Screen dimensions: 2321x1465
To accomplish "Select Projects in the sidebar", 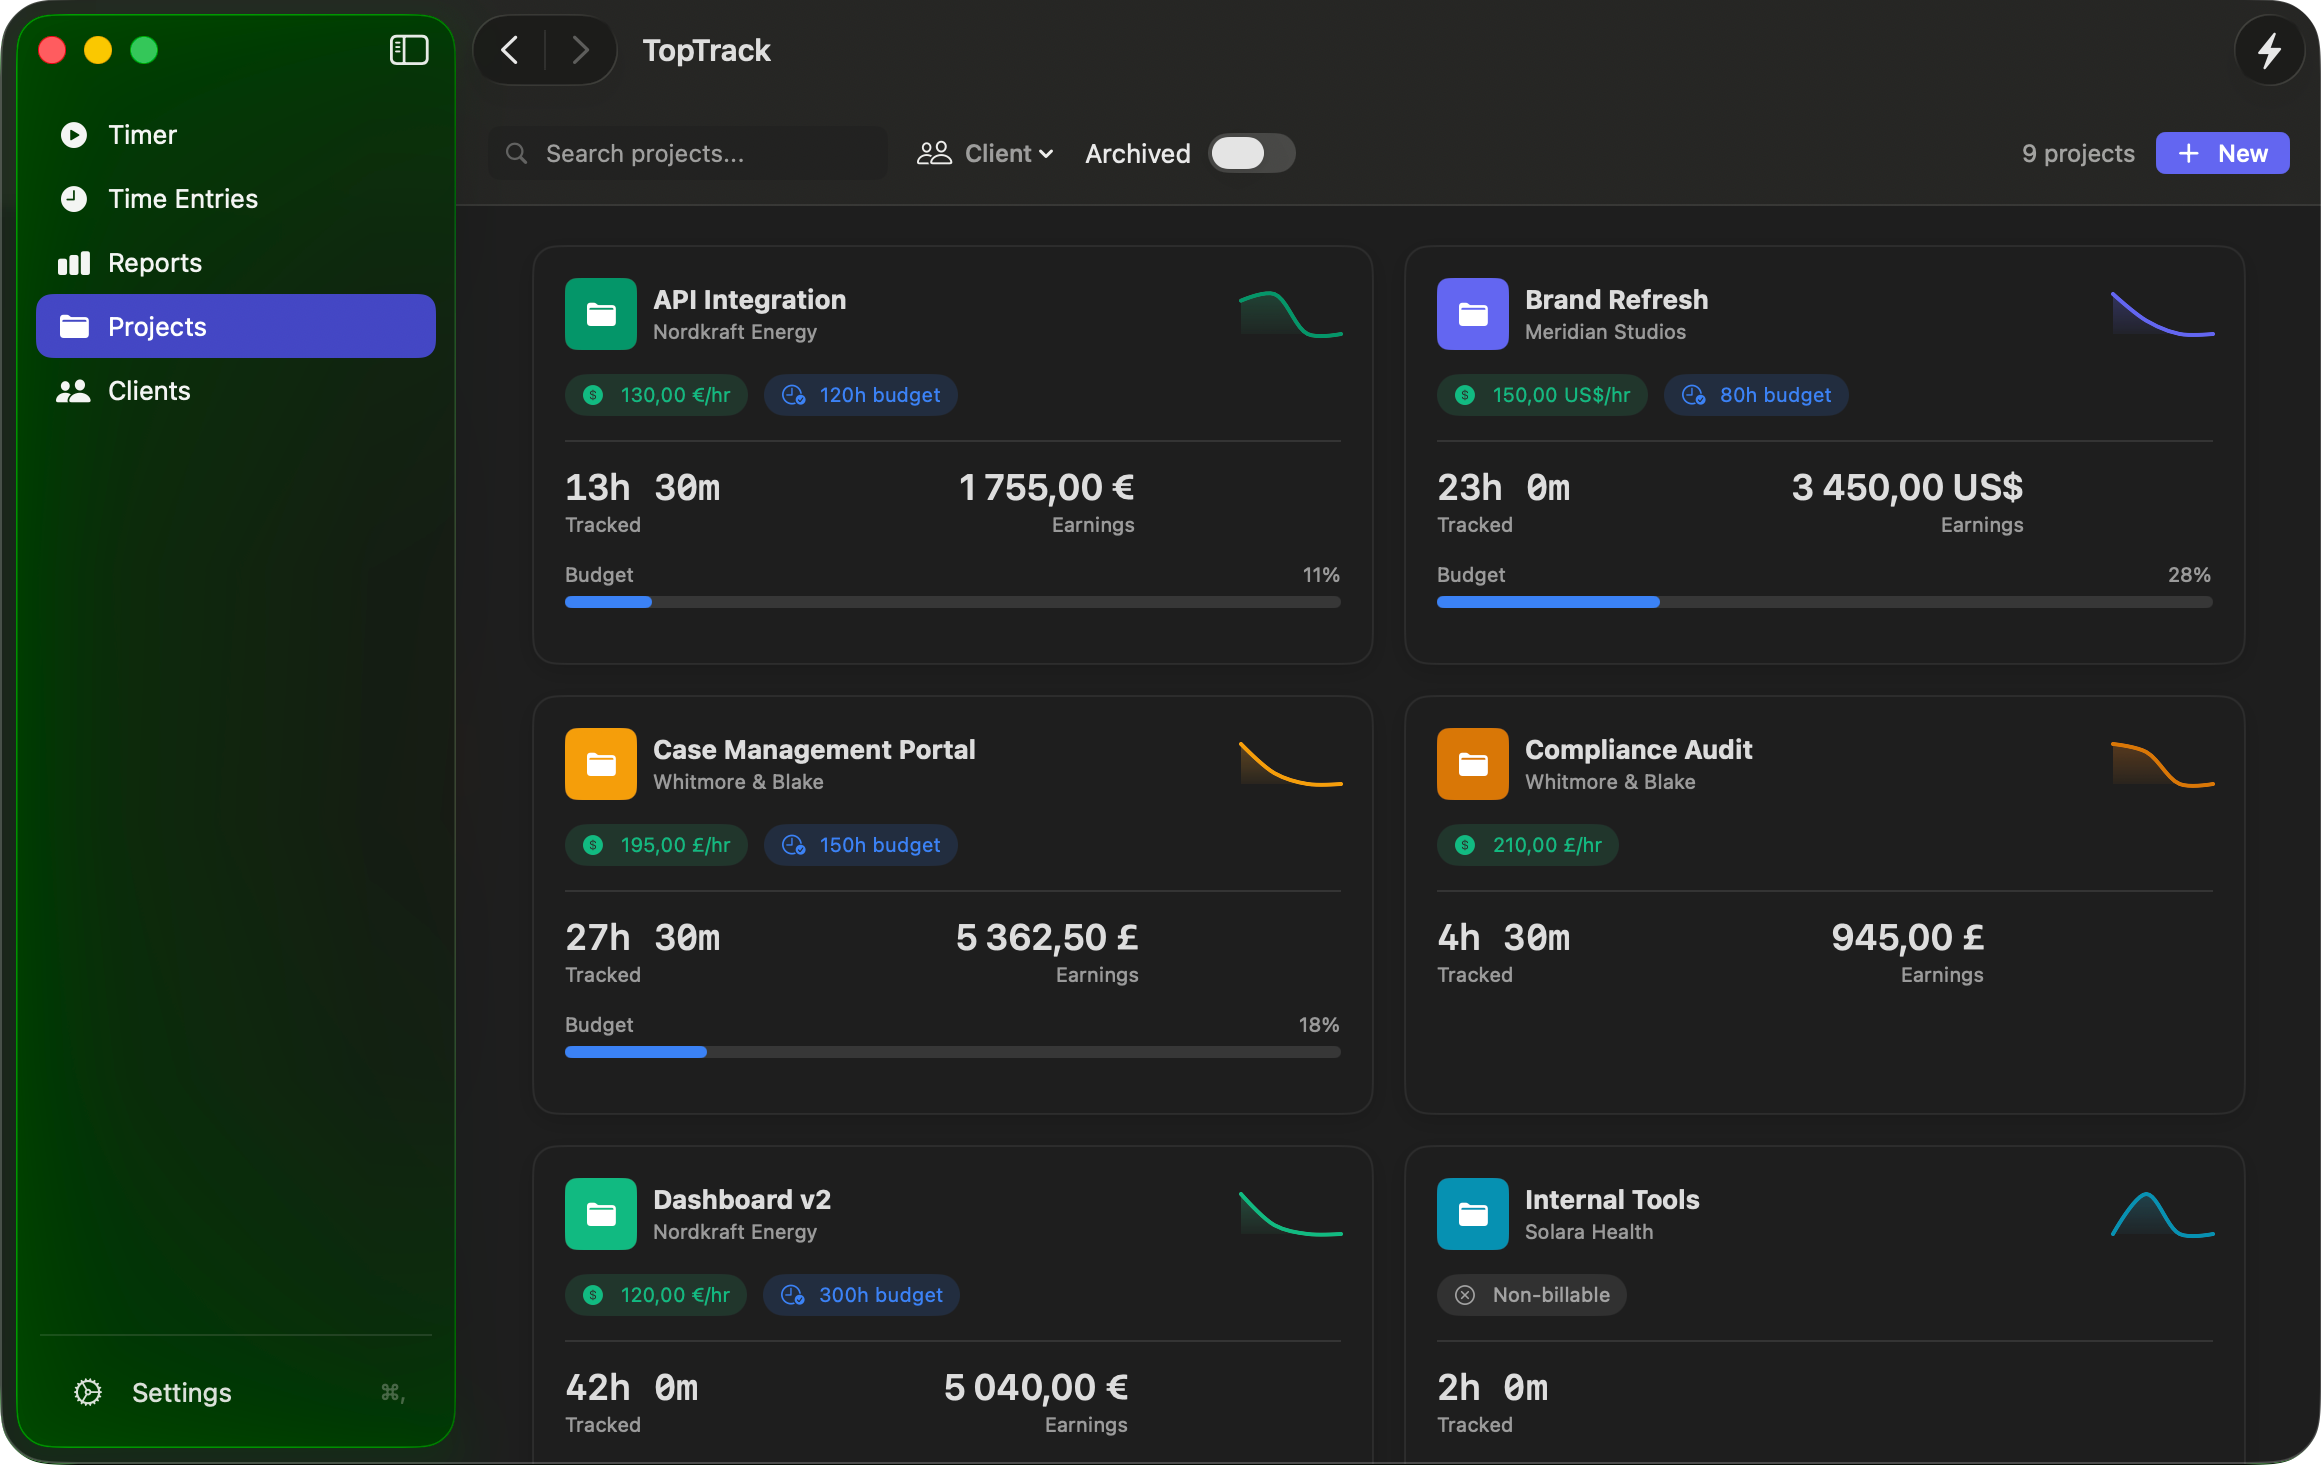I will click(x=156, y=325).
